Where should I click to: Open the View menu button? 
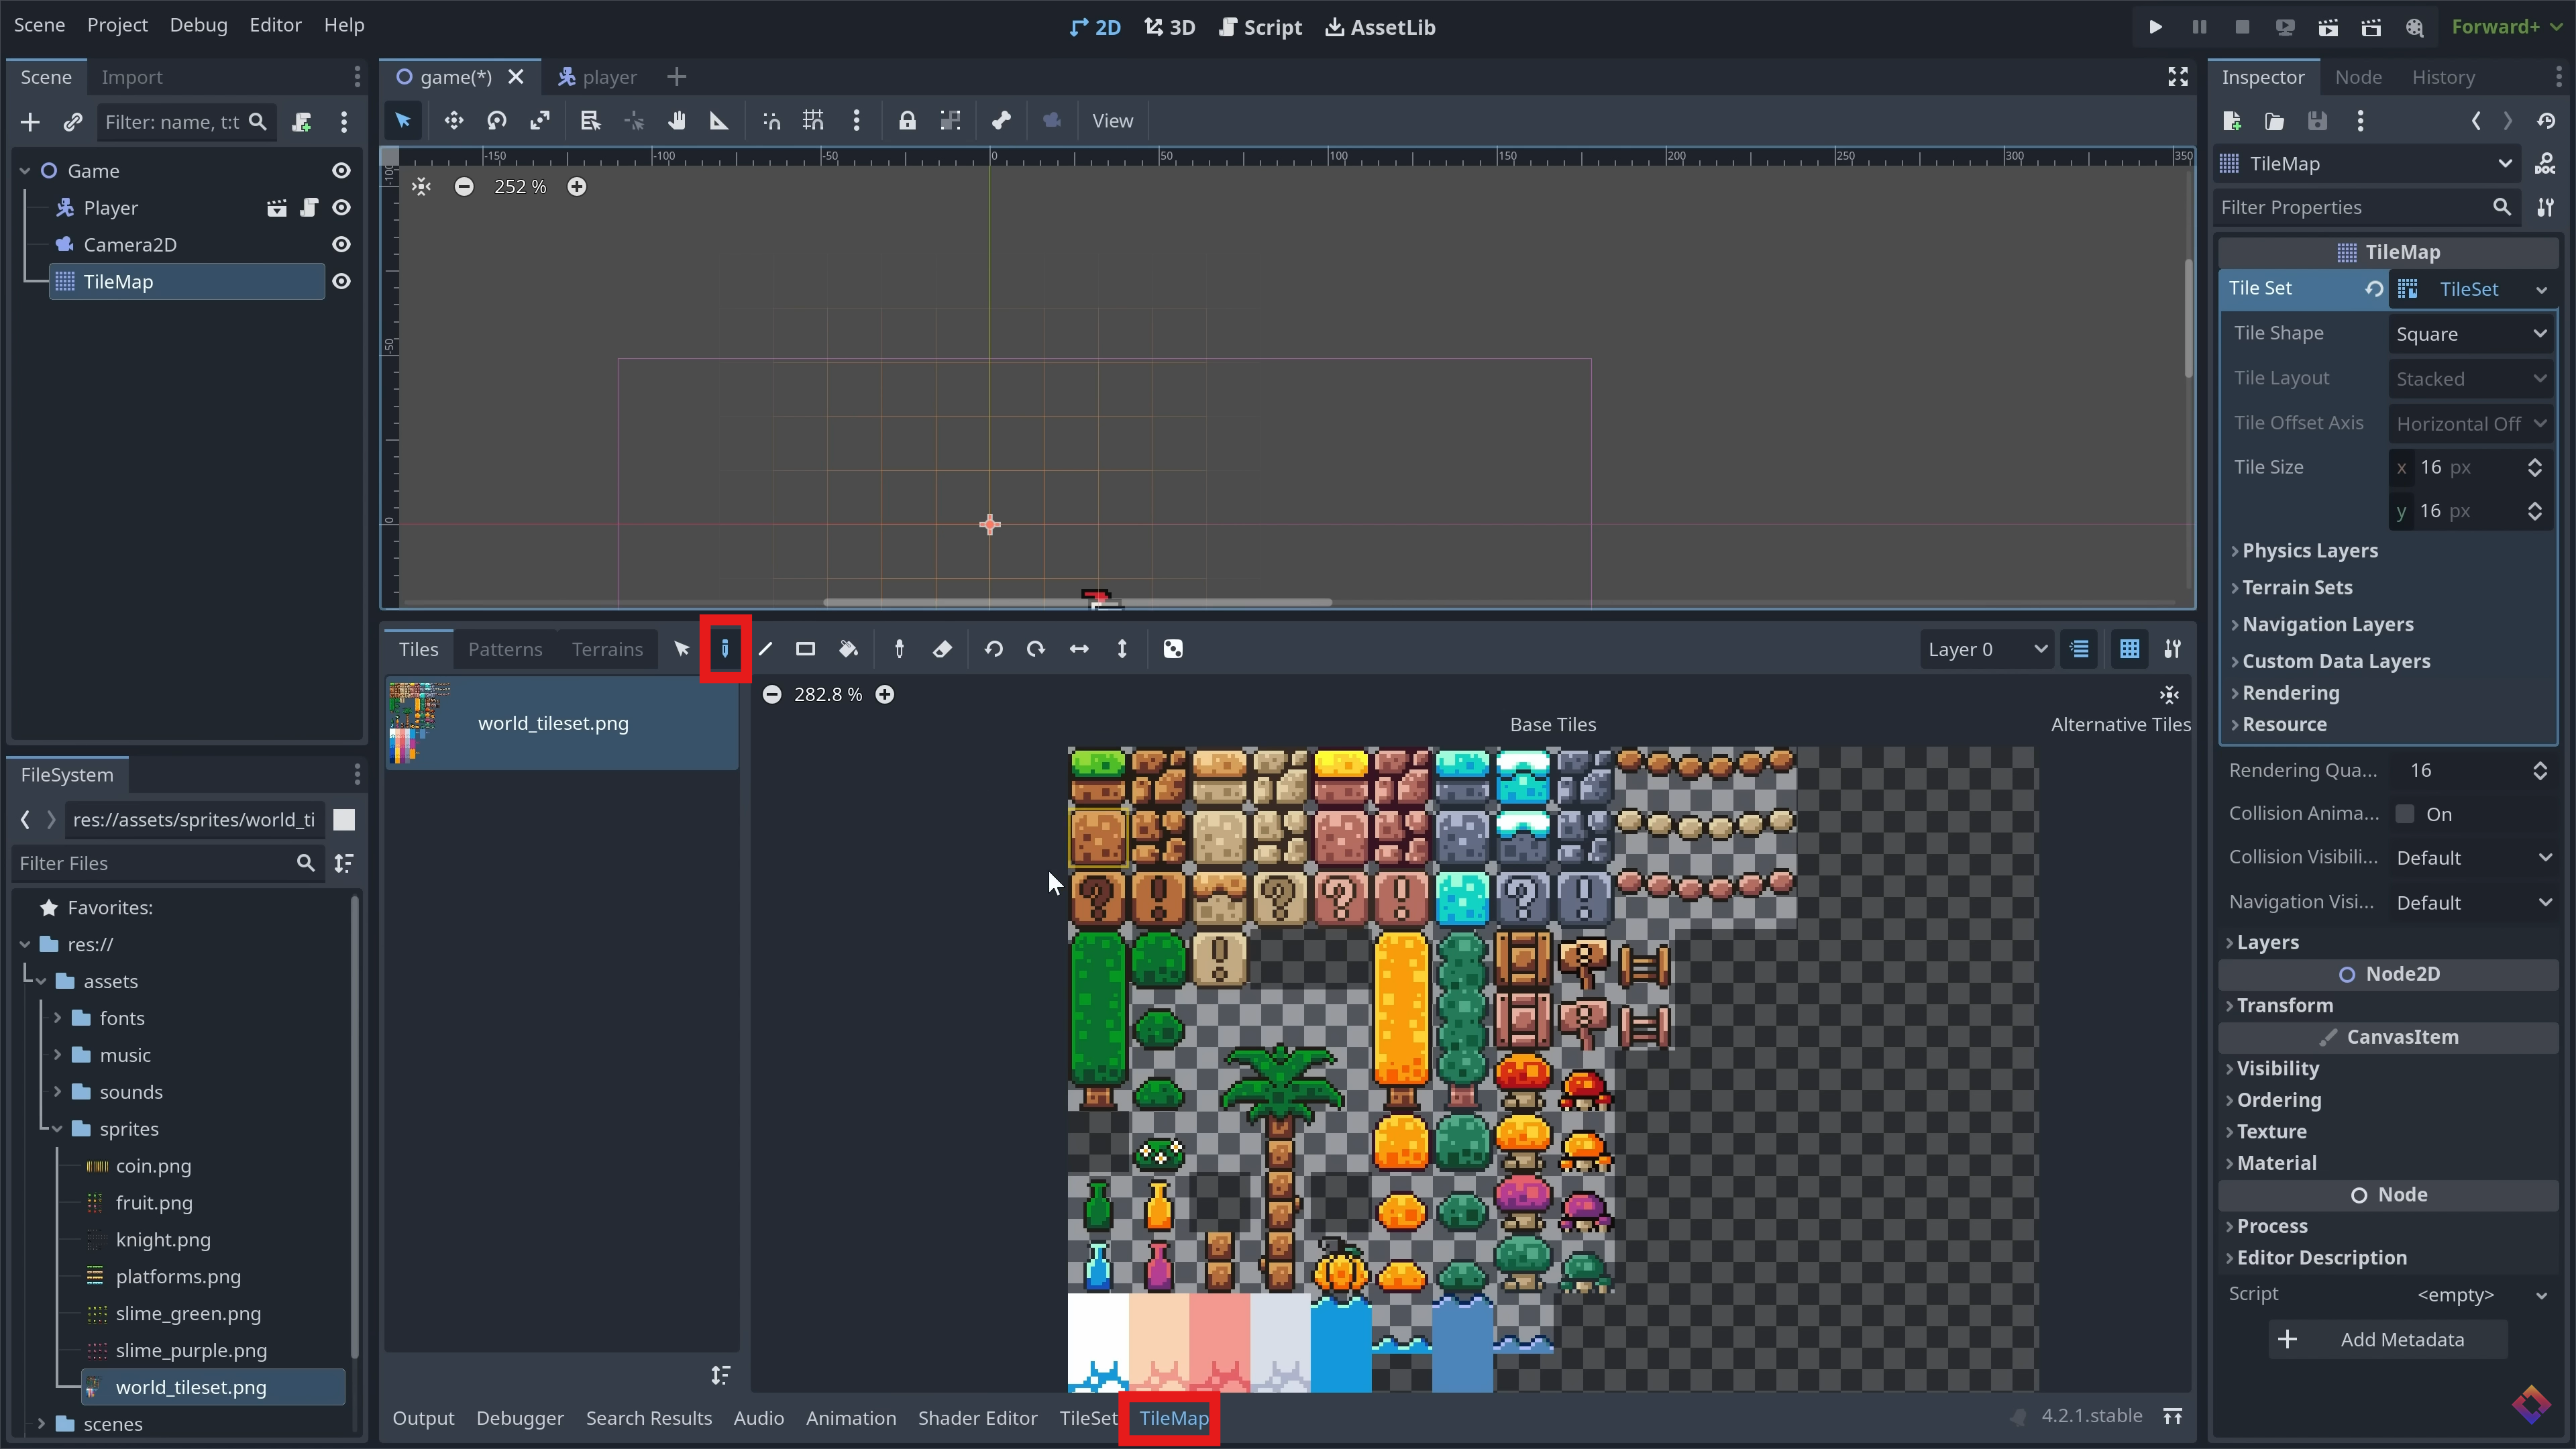[x=1112, y=121]
